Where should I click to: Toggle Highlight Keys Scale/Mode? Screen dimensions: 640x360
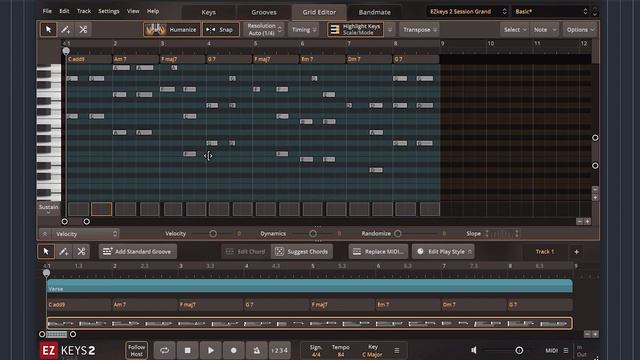tap(355, 29)
